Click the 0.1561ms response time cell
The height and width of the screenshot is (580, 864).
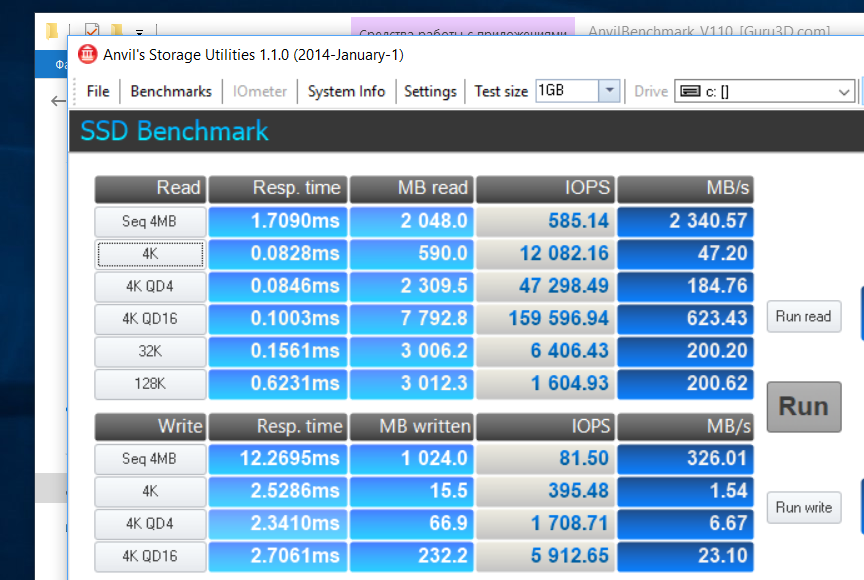click(x=278, y=351)
